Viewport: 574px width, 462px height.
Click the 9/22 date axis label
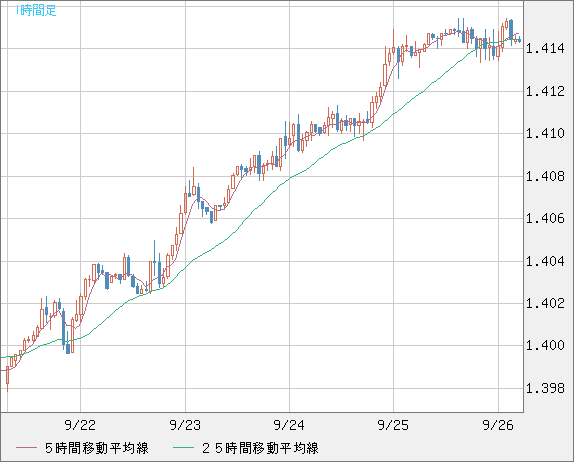(80, 425)
